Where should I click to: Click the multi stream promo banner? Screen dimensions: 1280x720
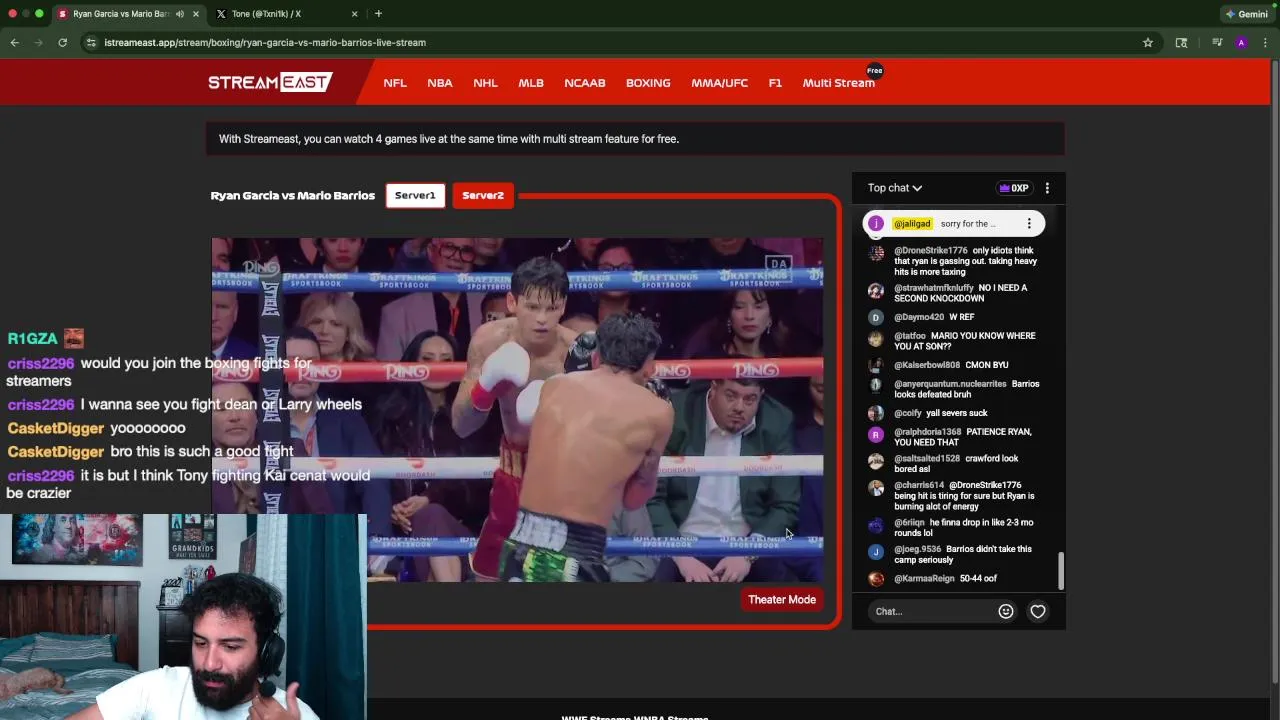click(635, 139)
